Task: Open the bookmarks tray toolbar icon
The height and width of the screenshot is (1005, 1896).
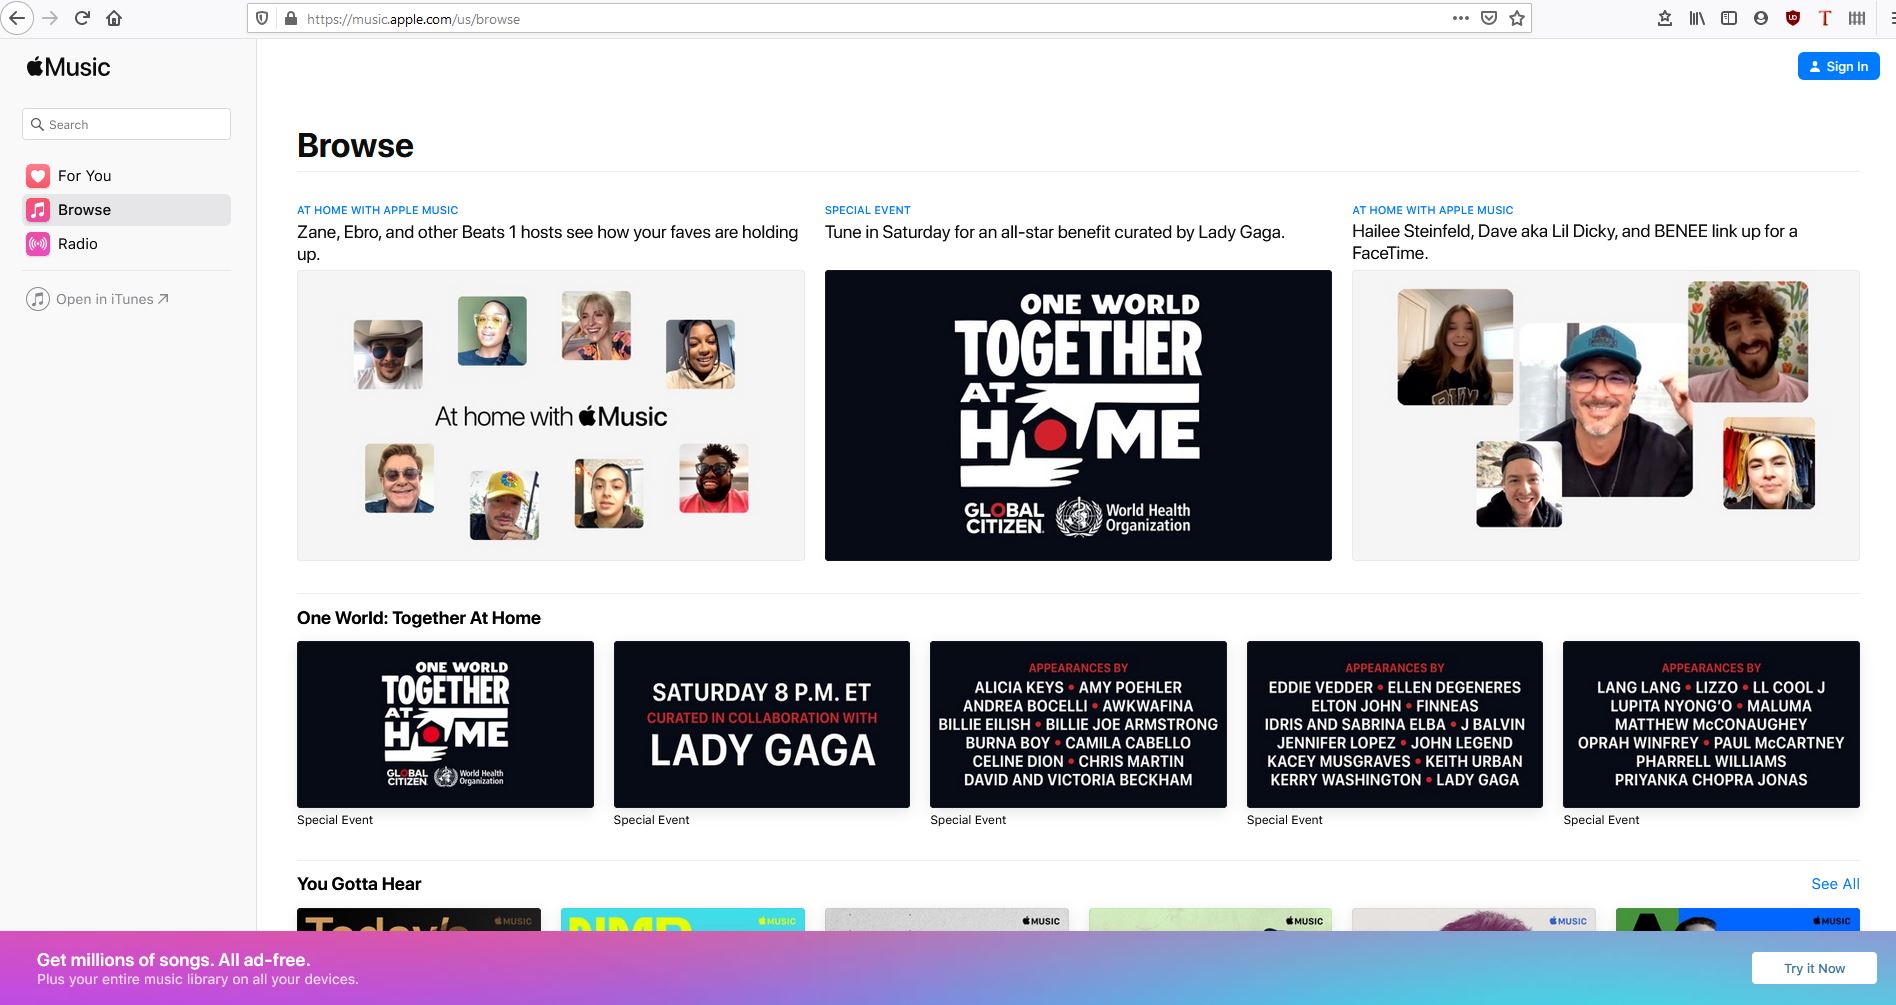Action: (x=1665, y=18)
